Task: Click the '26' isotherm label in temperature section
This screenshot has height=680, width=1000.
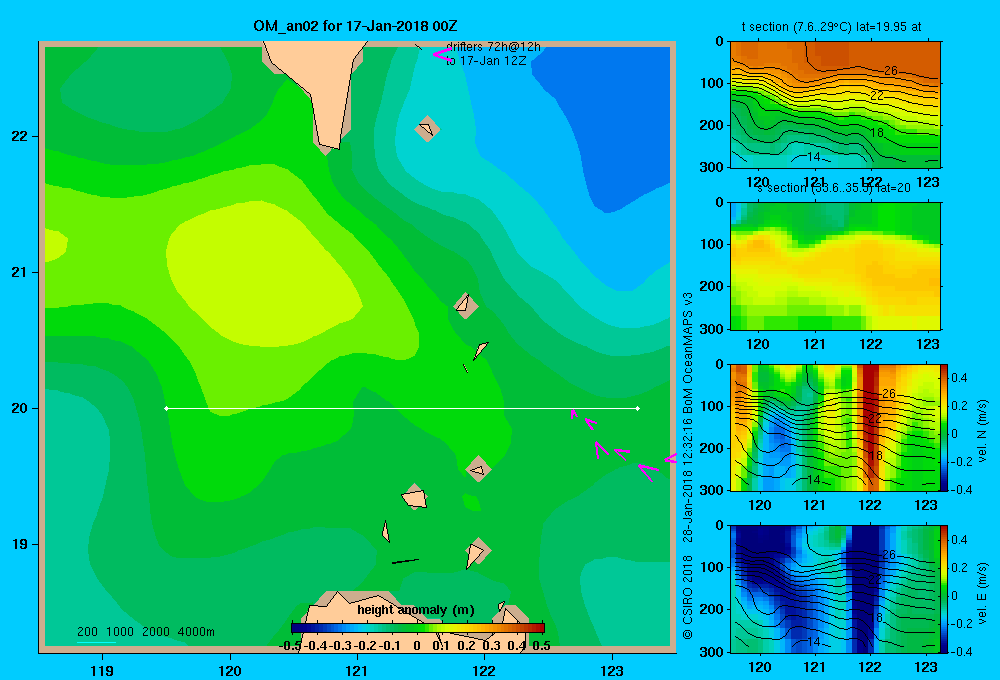Action: tap(890, 71)
